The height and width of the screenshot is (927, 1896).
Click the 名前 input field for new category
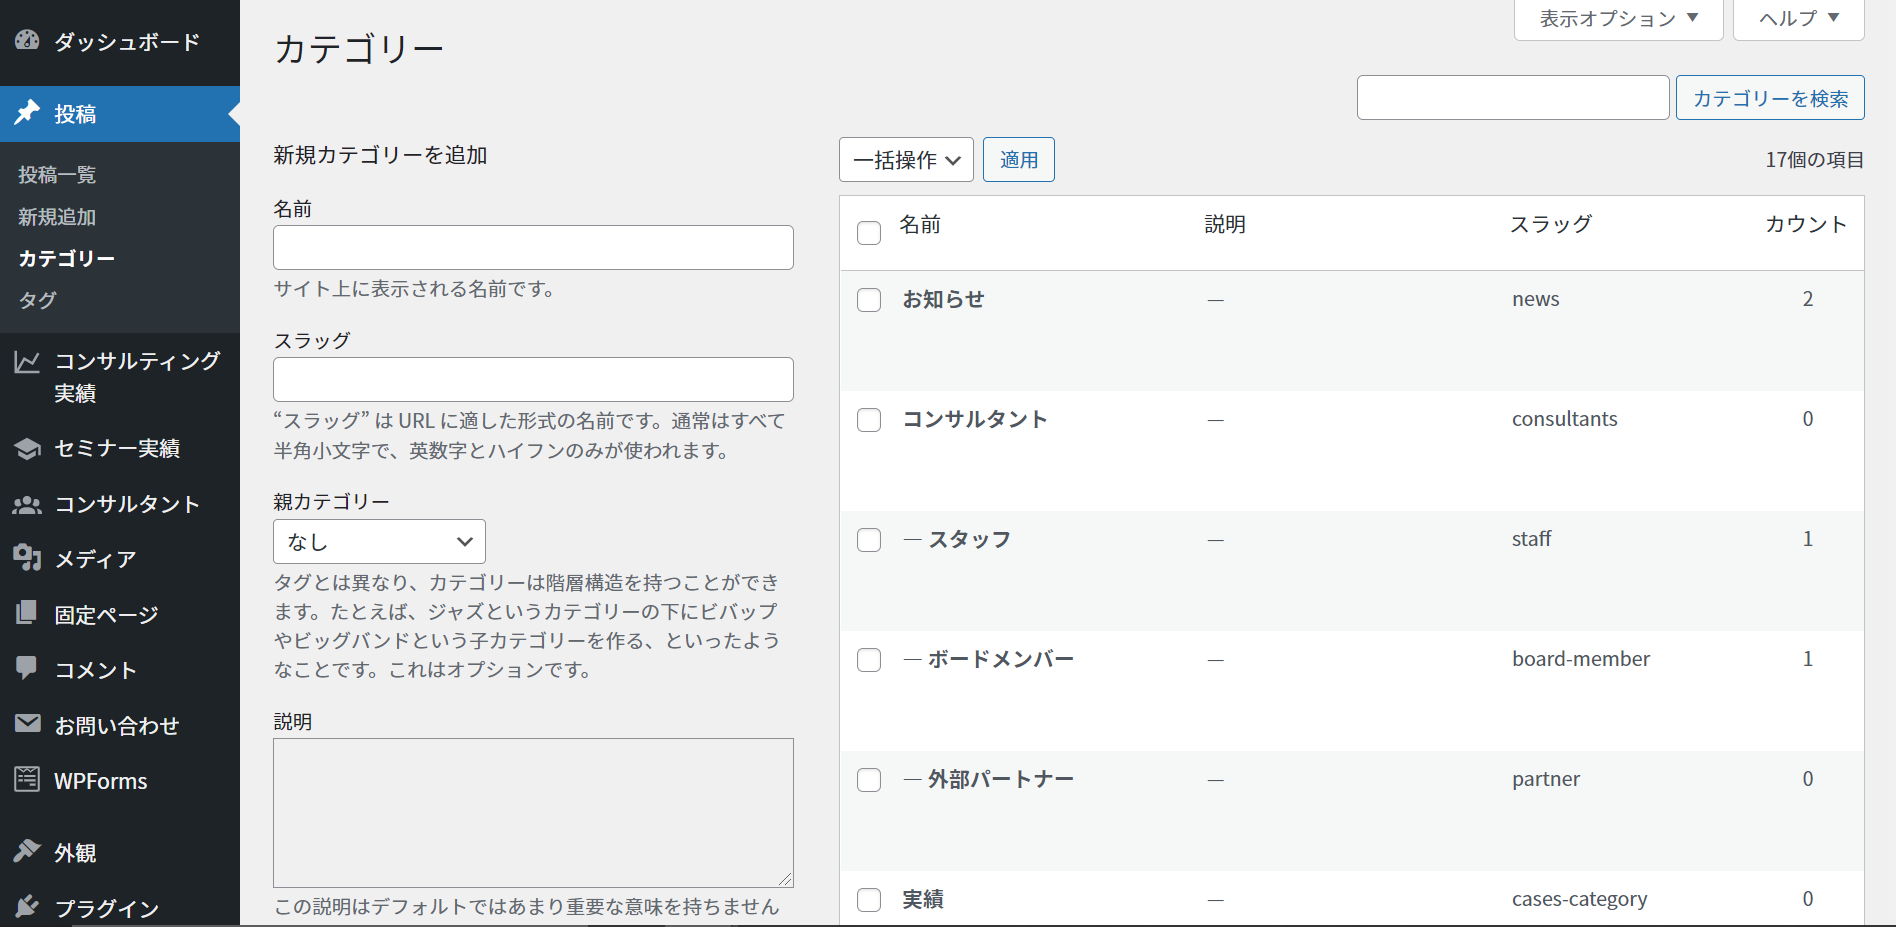coord(533,247)
